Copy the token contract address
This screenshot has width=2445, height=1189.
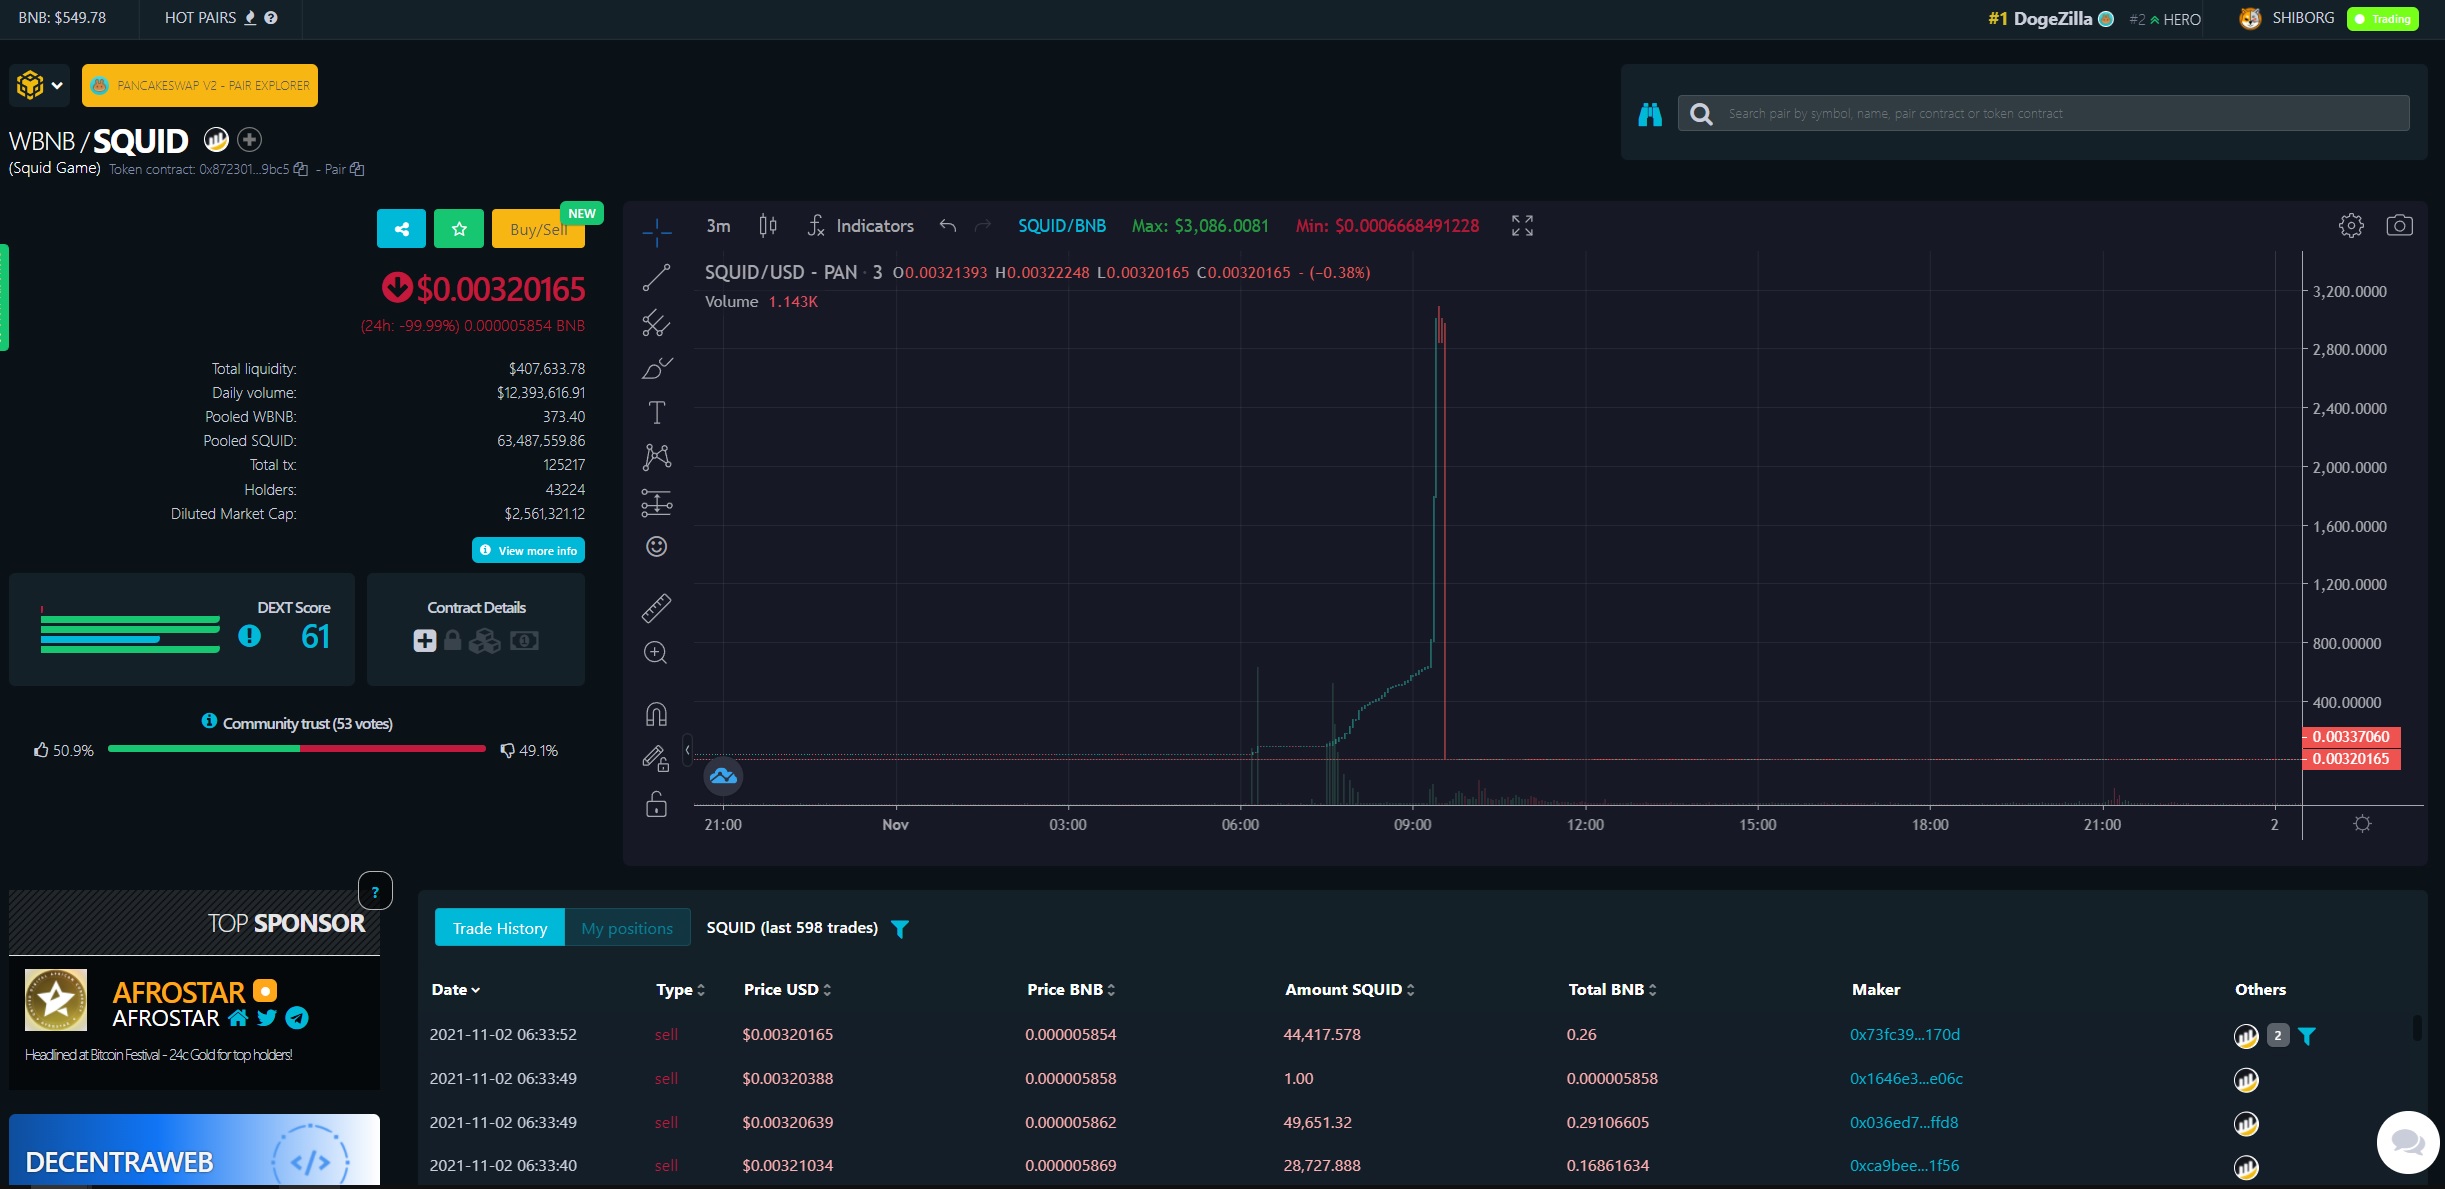[300, 169]
